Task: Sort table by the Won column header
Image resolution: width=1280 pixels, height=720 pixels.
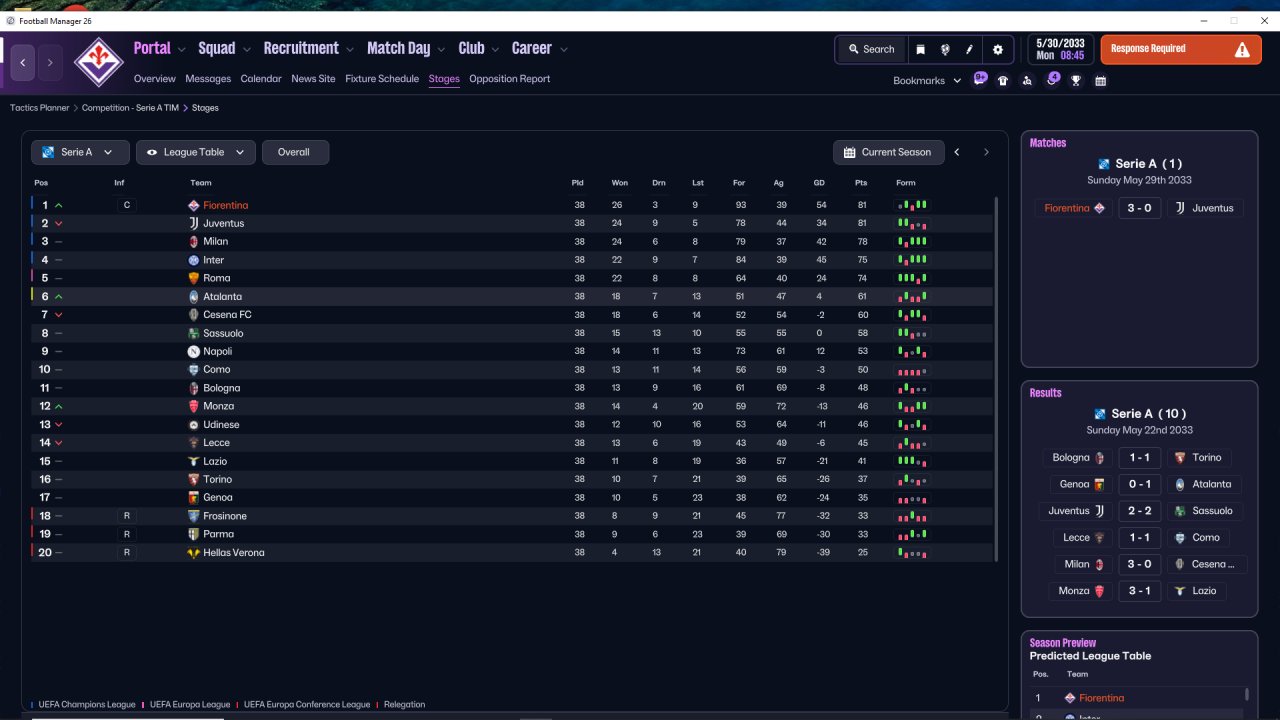Action: [x=620, y=183]
